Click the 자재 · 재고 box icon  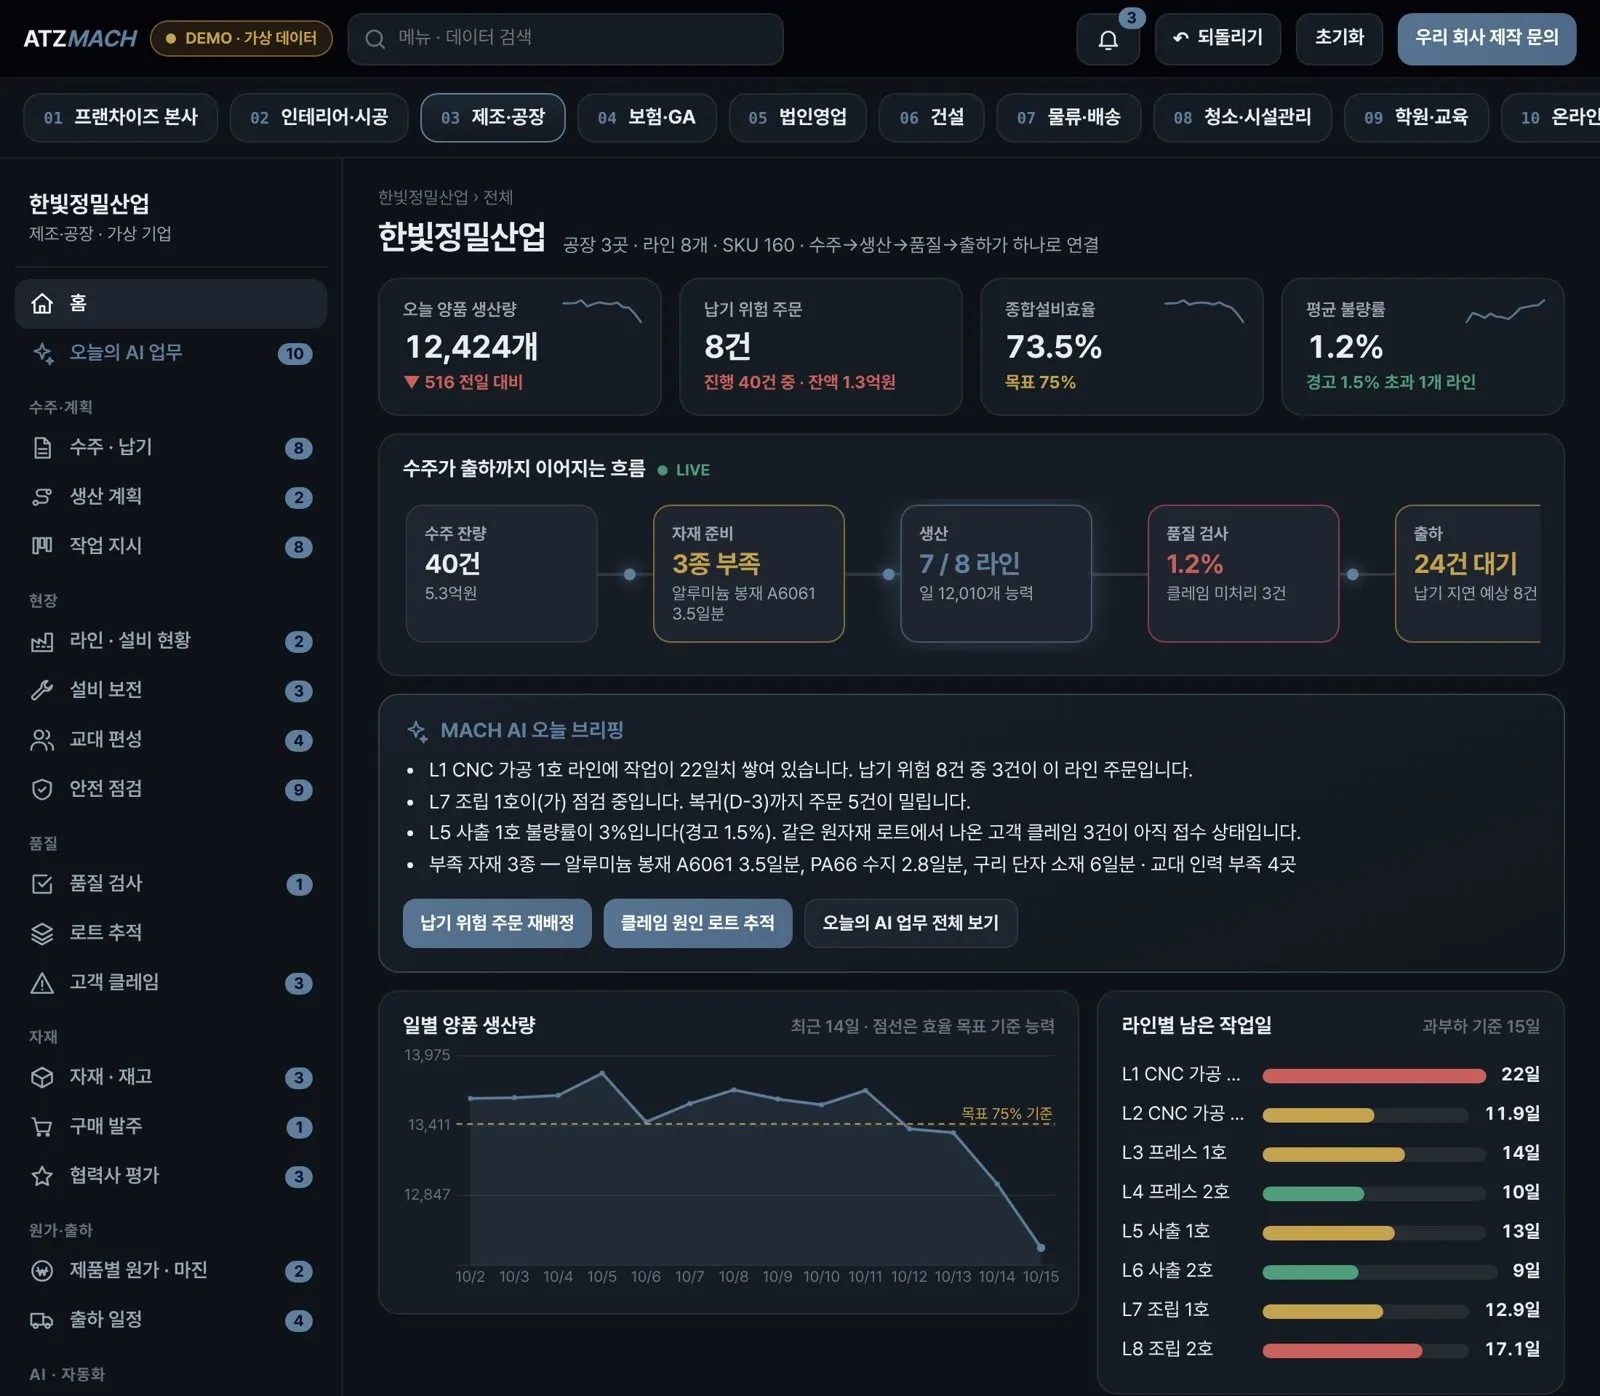coord(42,1077)
